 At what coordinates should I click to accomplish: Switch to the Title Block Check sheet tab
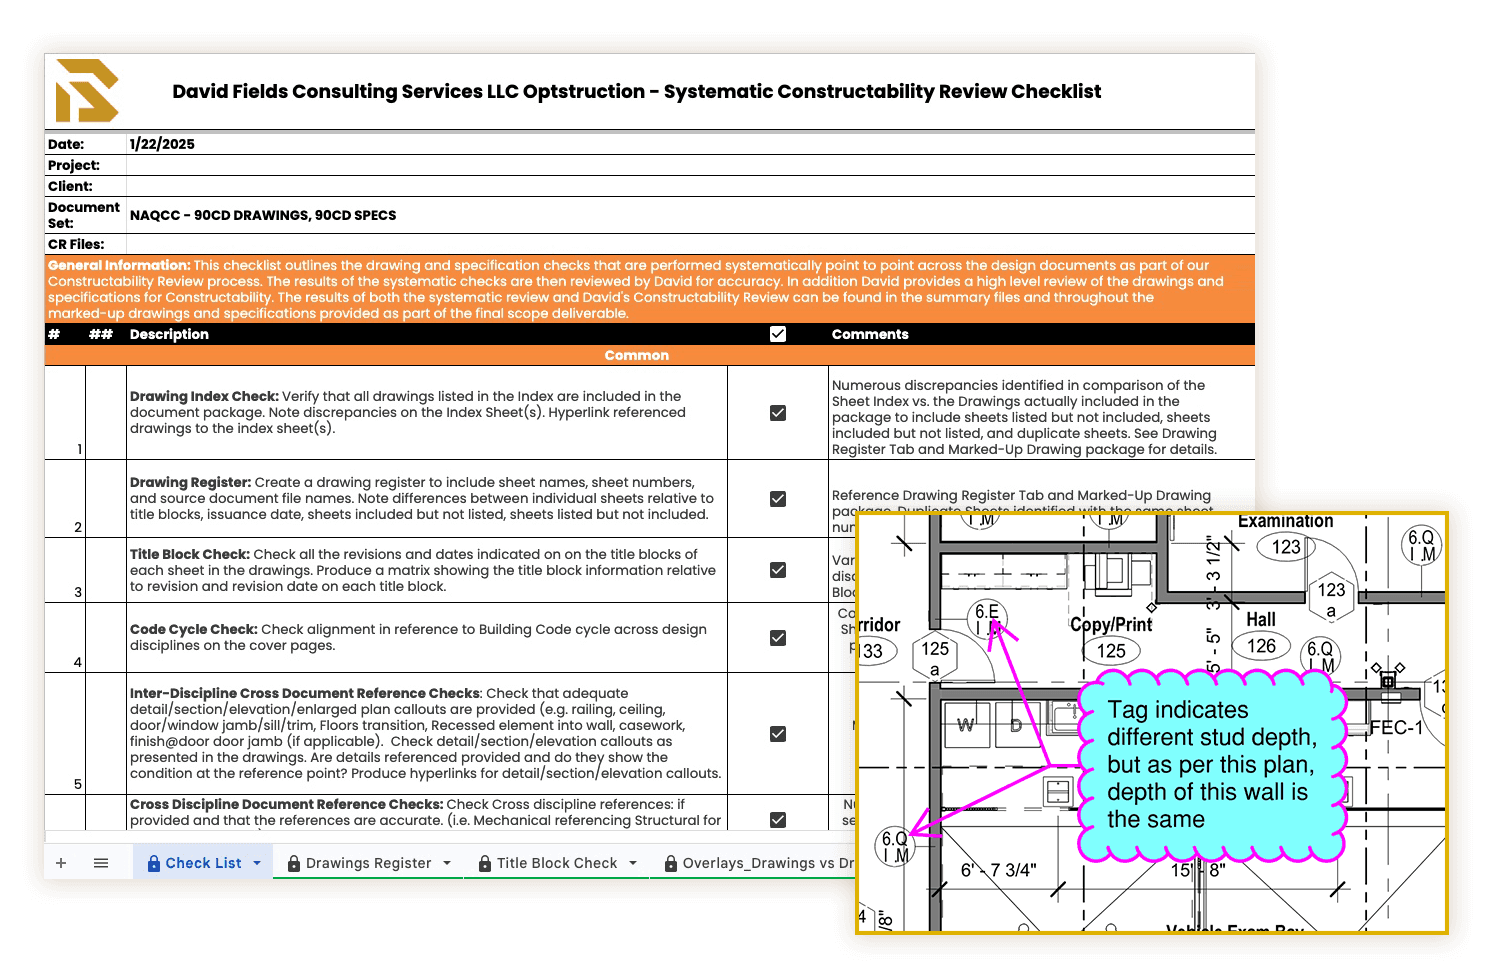[557, 863]
